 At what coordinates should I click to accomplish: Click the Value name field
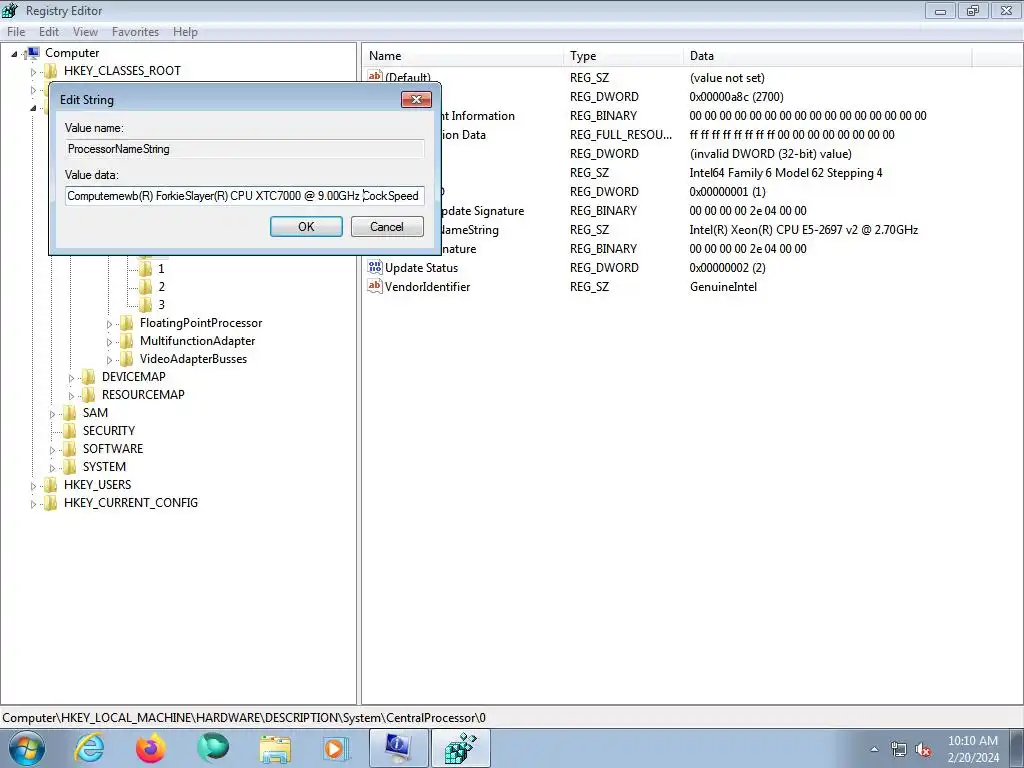coord(245,149)
